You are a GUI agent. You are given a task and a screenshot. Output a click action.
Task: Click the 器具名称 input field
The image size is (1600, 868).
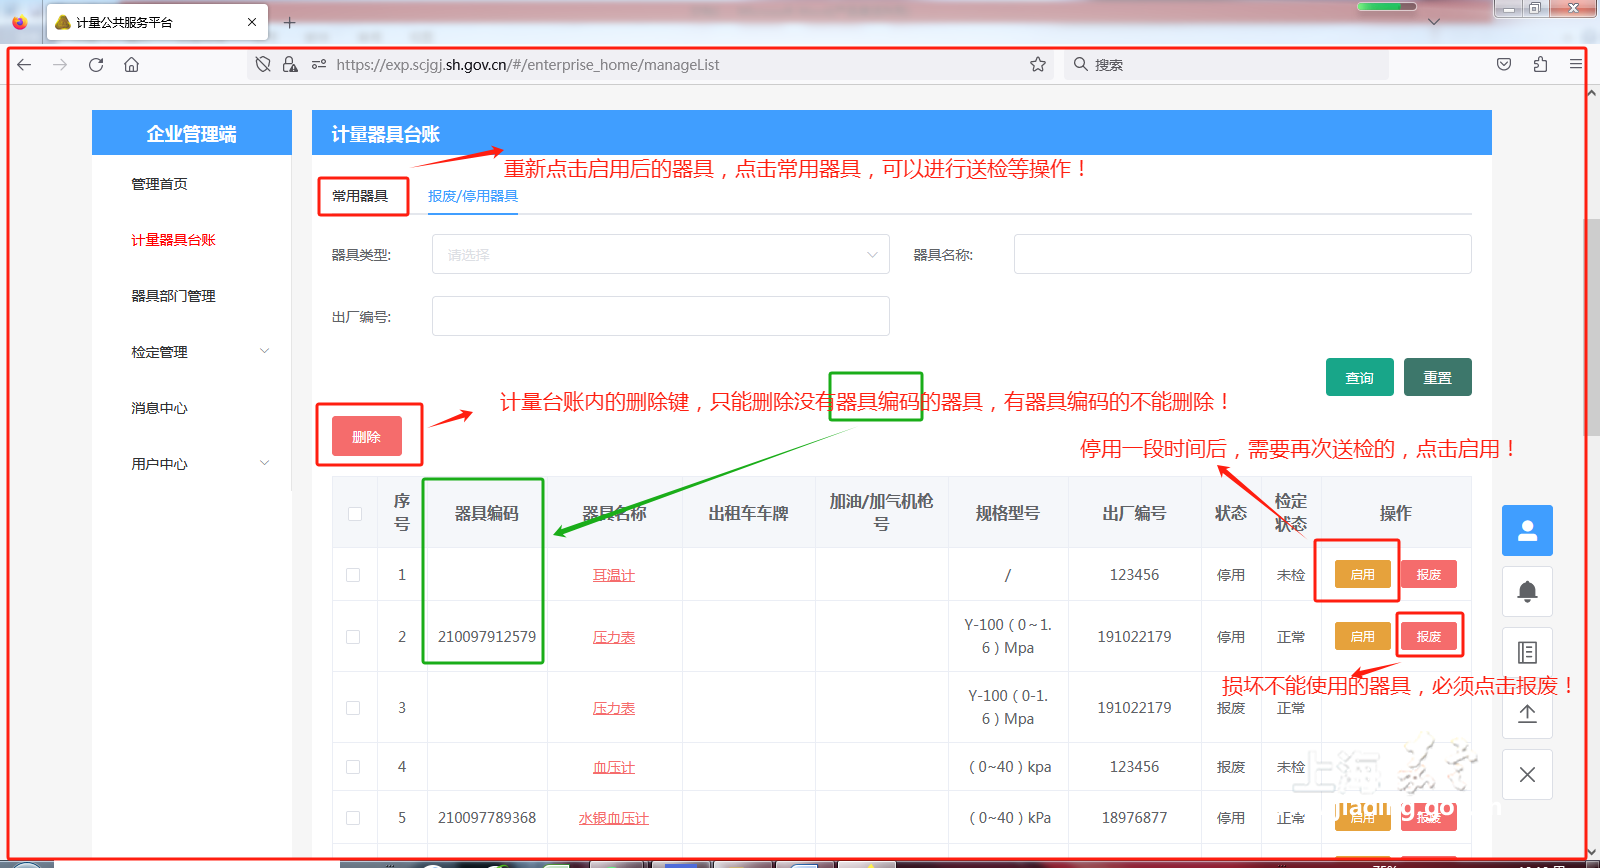click(x=1242, y=254)
